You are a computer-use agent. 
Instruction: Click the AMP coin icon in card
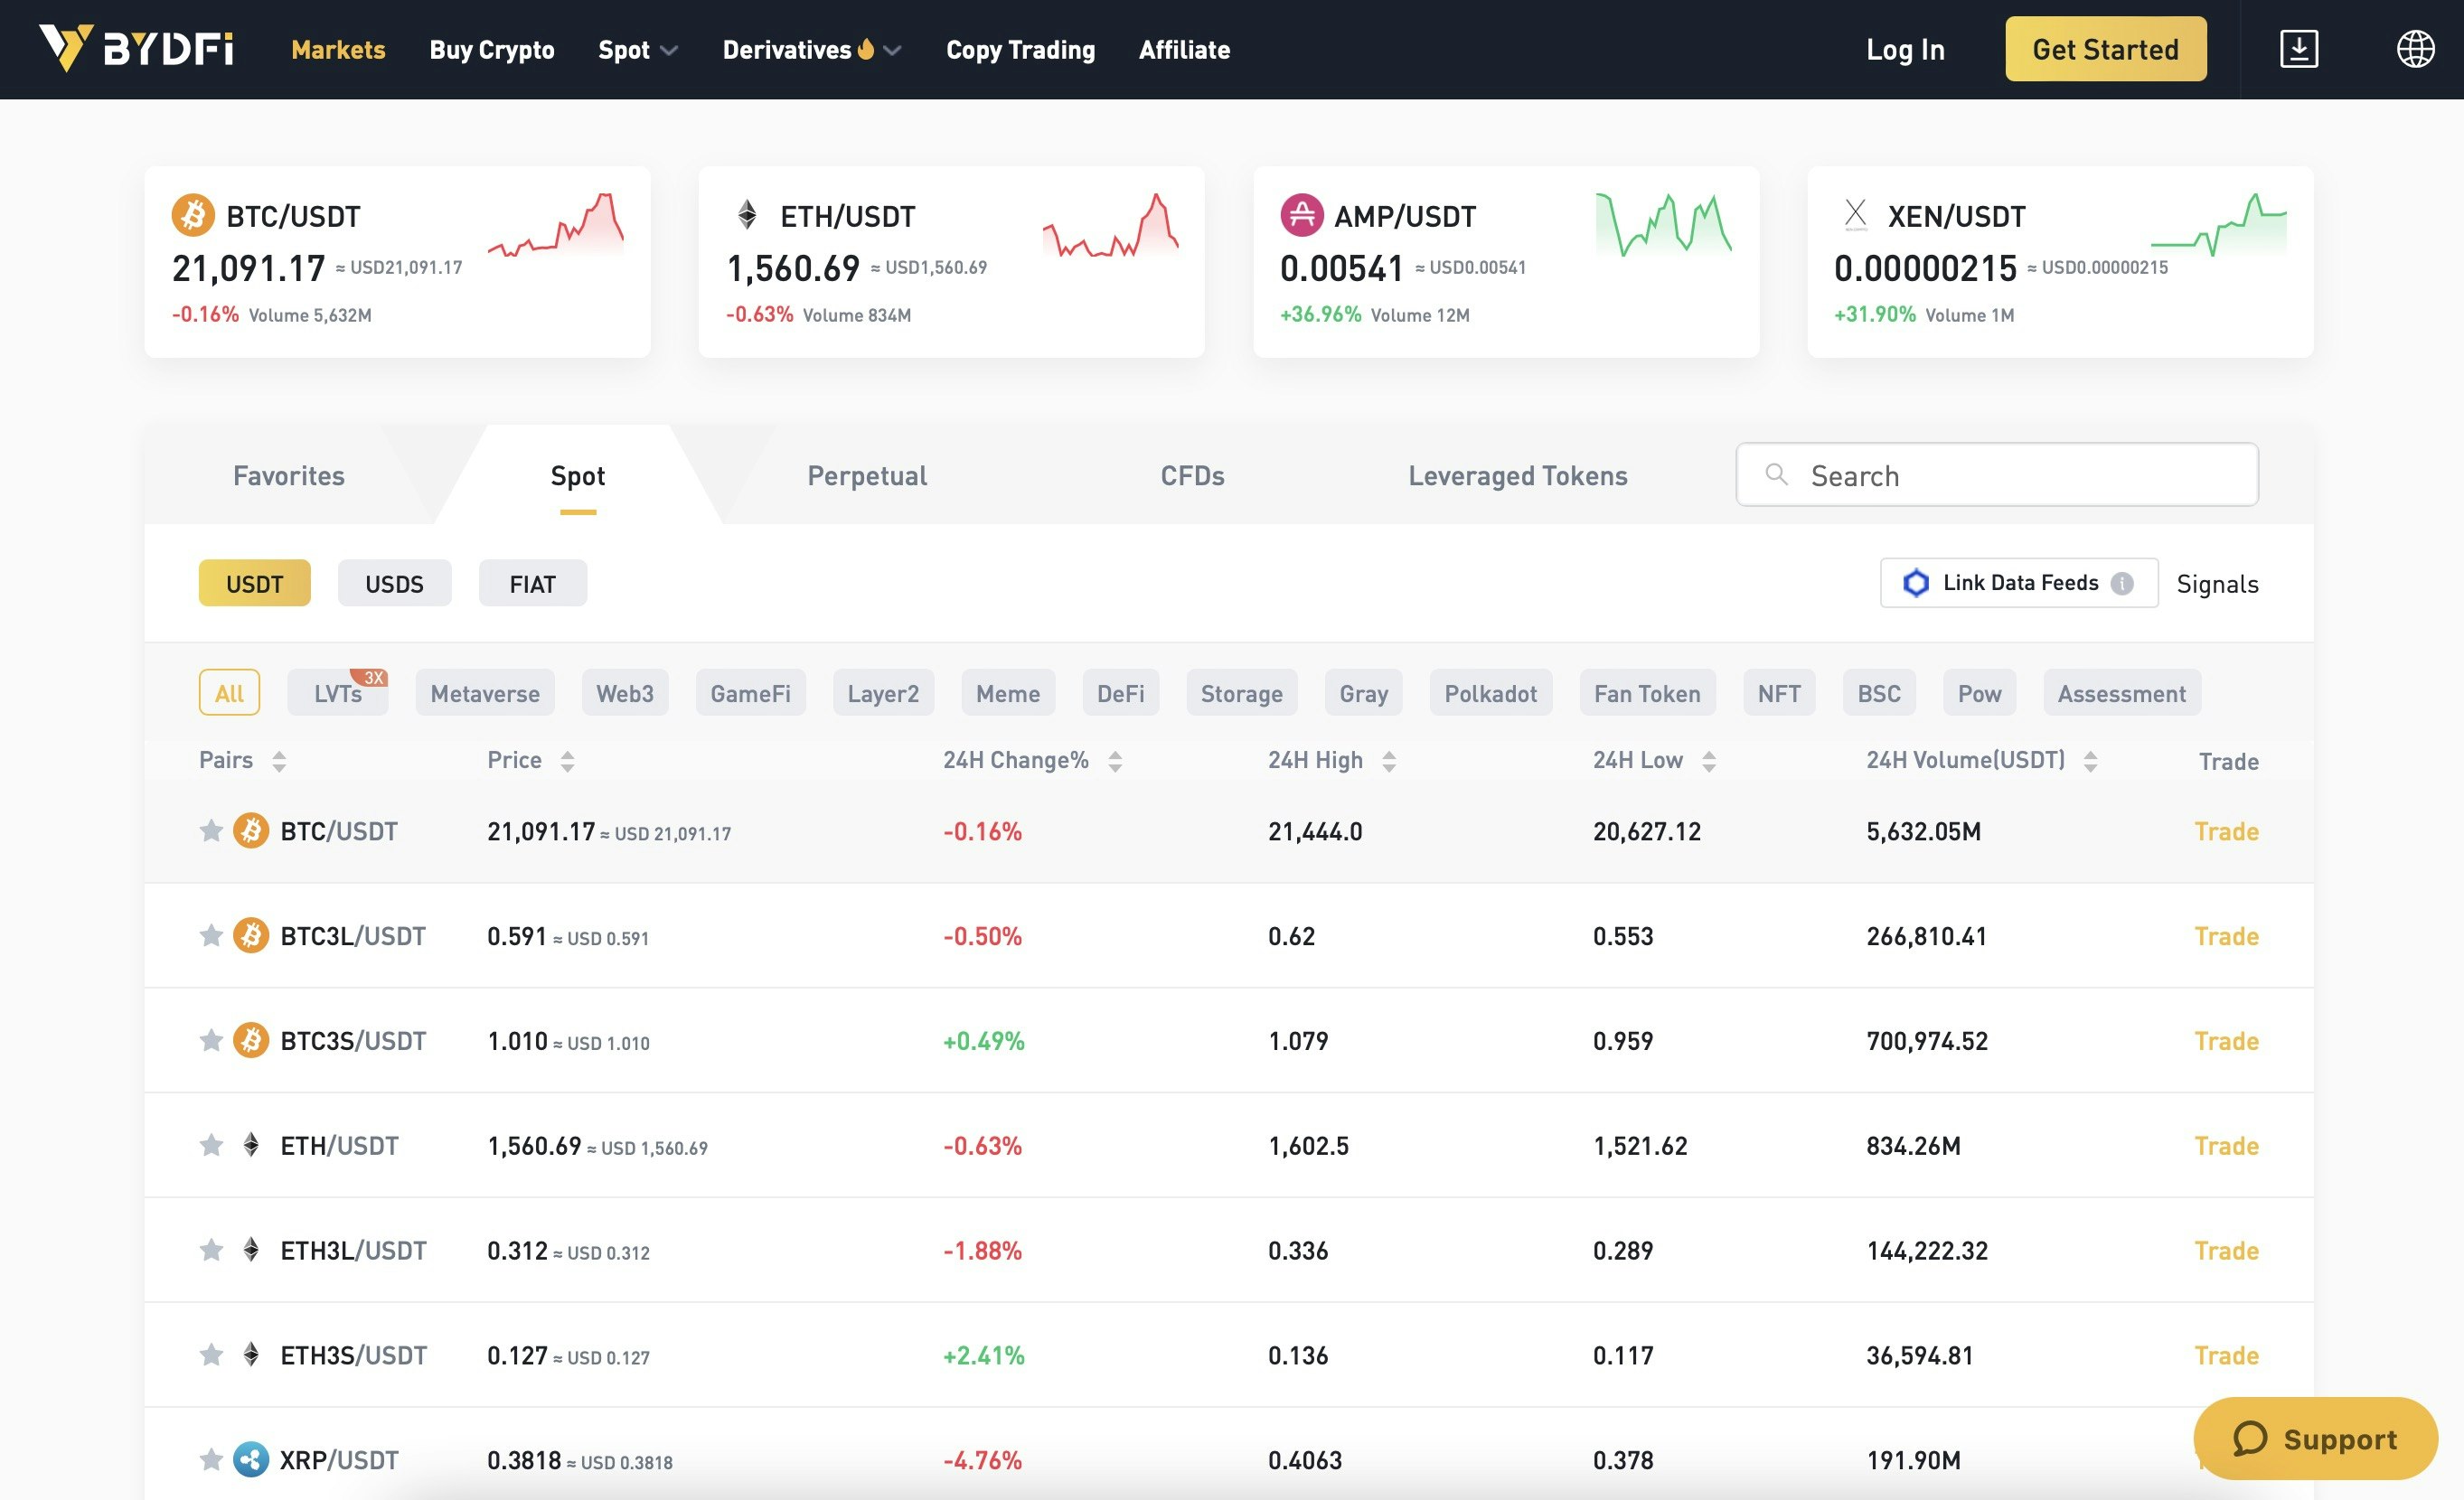(1301, 215)
